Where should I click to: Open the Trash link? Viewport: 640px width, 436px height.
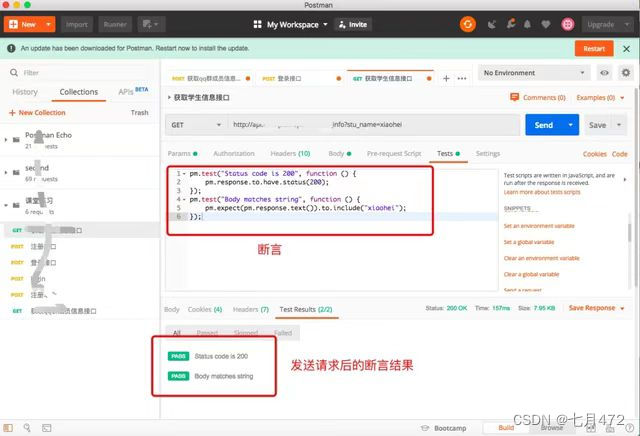tap(140, 113)
